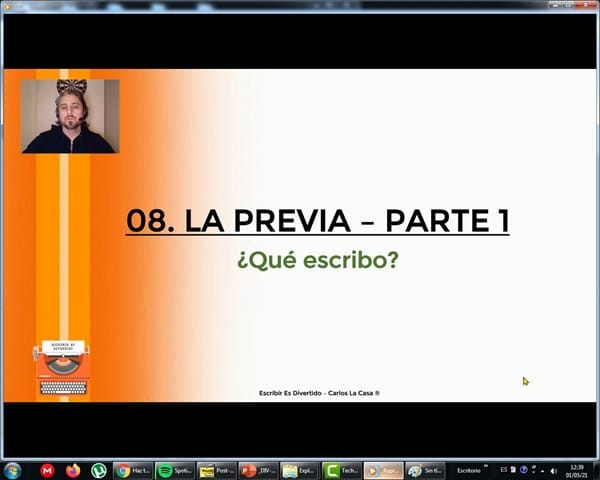
Task: Click the Show Desktop strip
Action: click(x=596, y=471)
